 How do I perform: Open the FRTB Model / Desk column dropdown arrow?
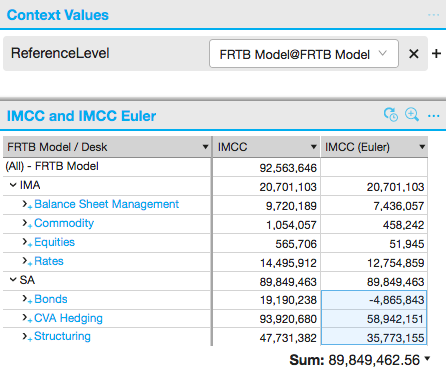pyautogui.click(x=205, y=147)
